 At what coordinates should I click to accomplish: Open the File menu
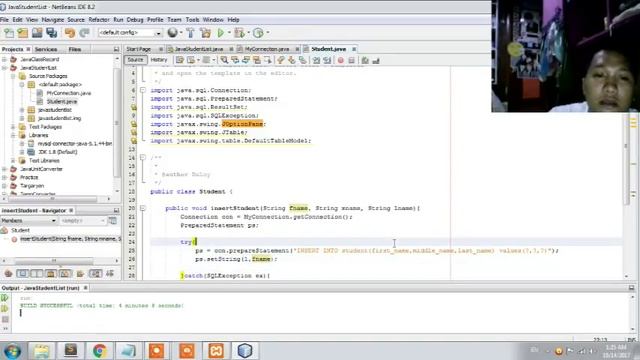click(x=4, y=20)
